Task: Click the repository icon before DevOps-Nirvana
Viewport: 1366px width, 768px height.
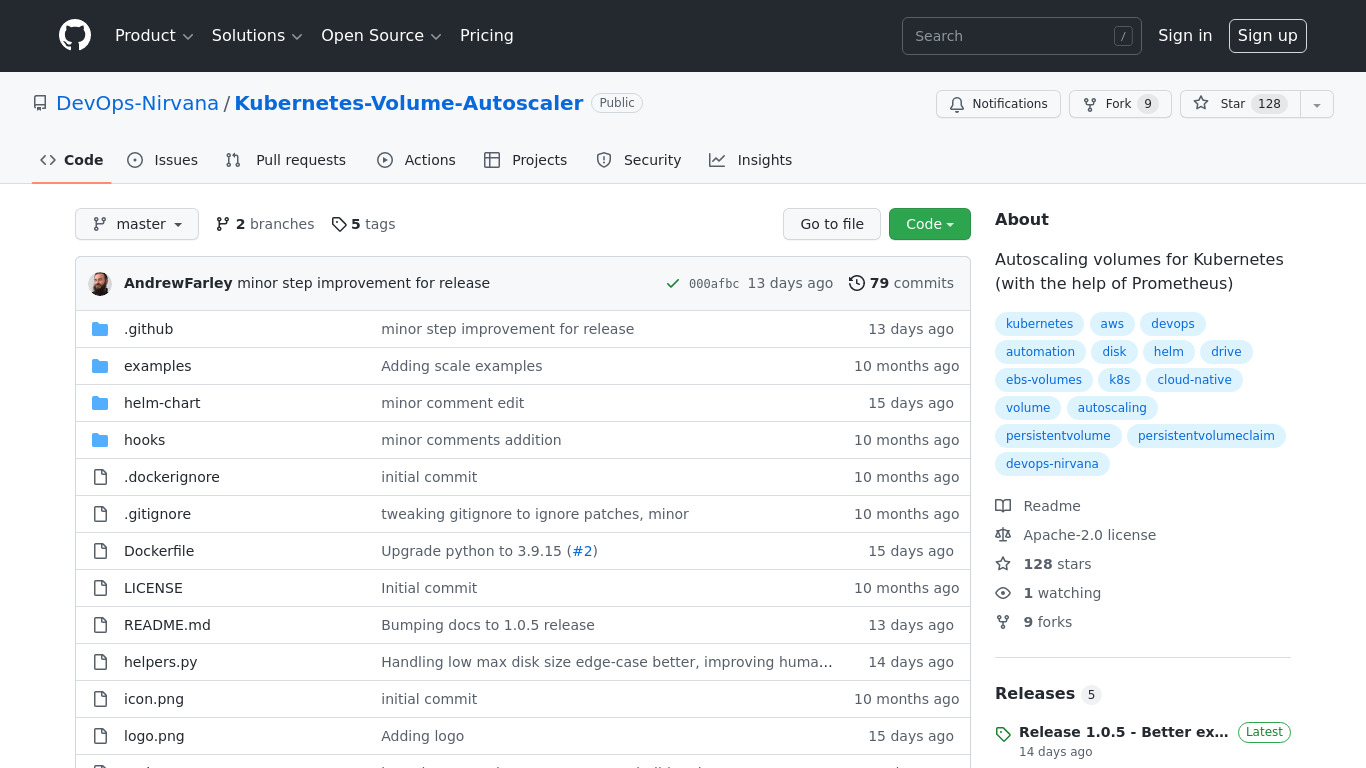Action: tap(40, 103)
